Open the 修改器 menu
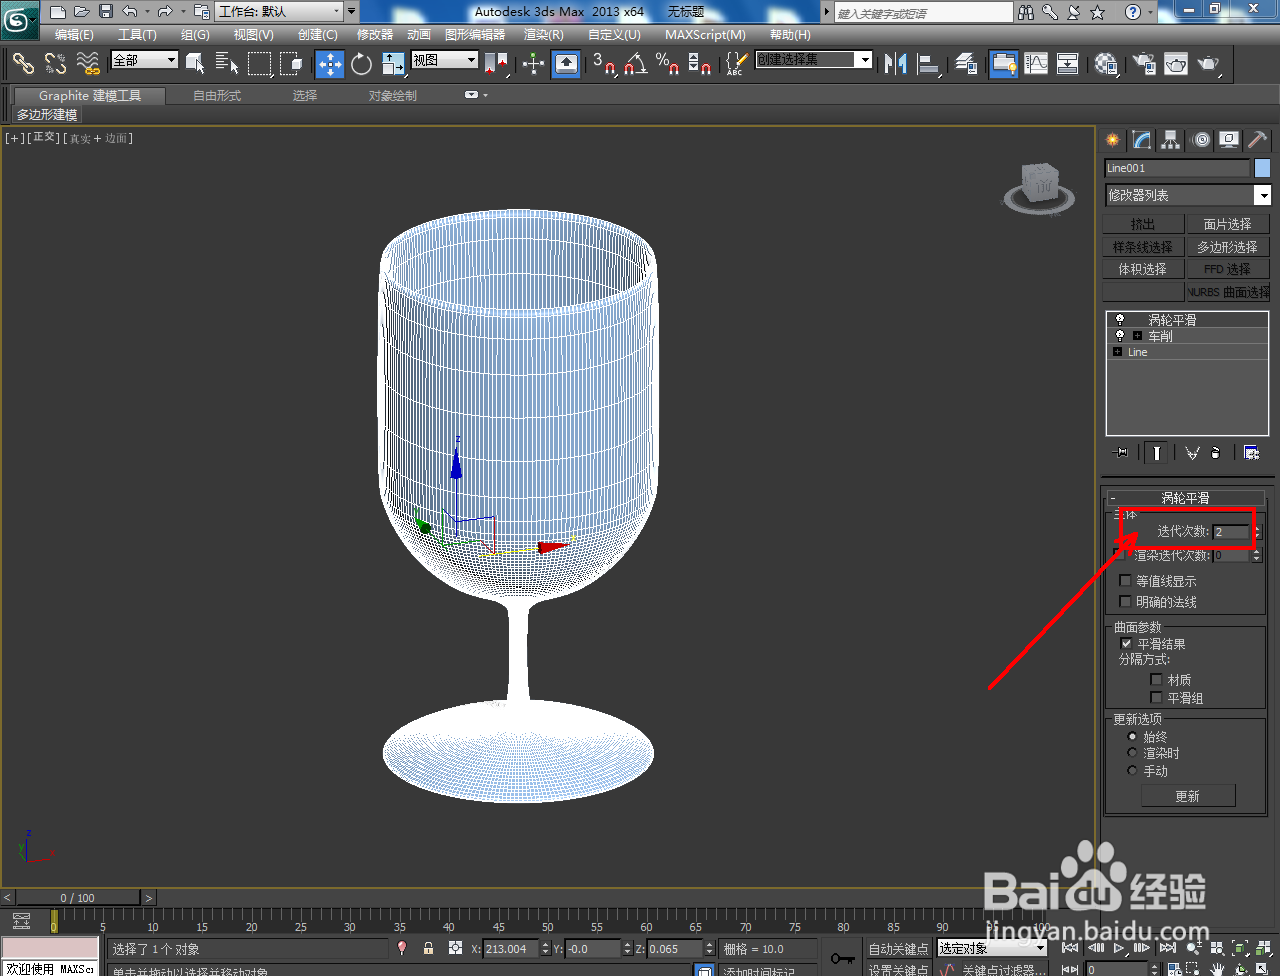1280x976 pixels. (x=375, y=35)
